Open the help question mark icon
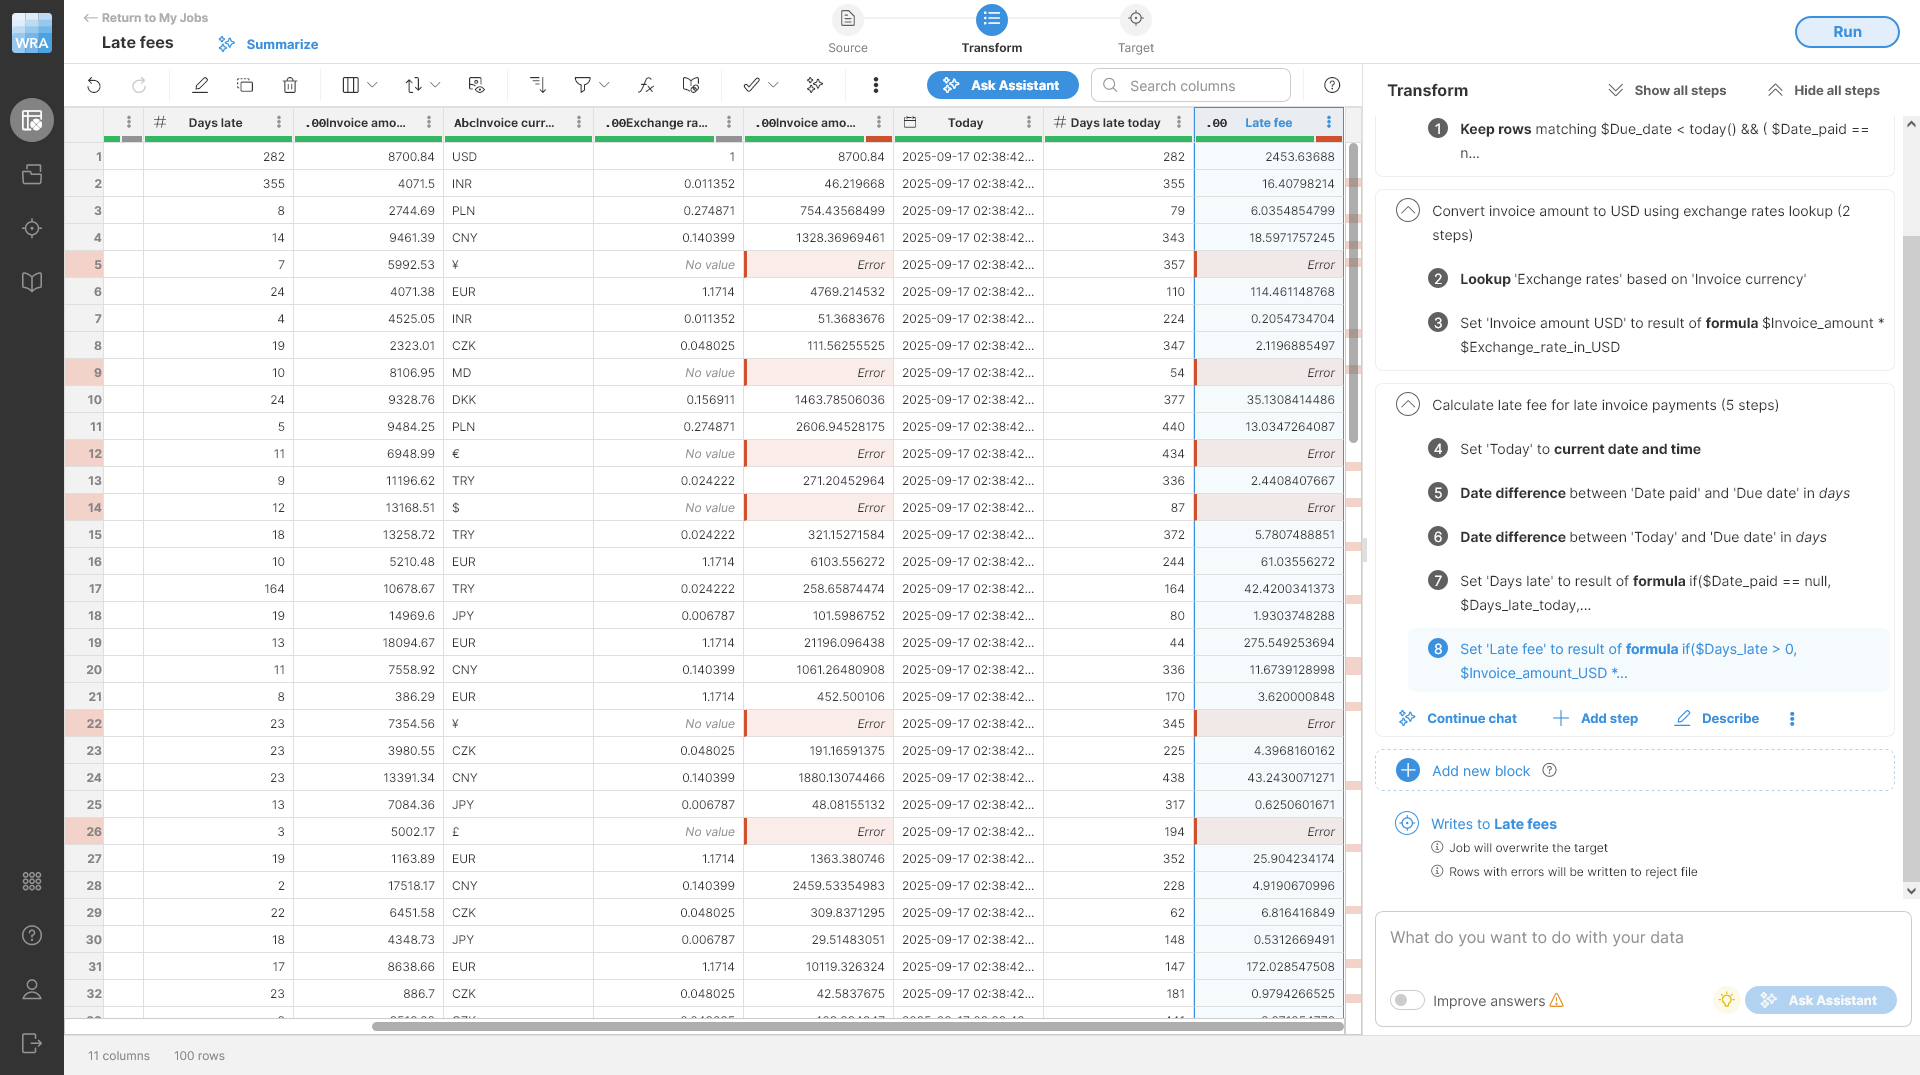The height and width of the screenshot is (1075, 1920). coord(1332,86)
